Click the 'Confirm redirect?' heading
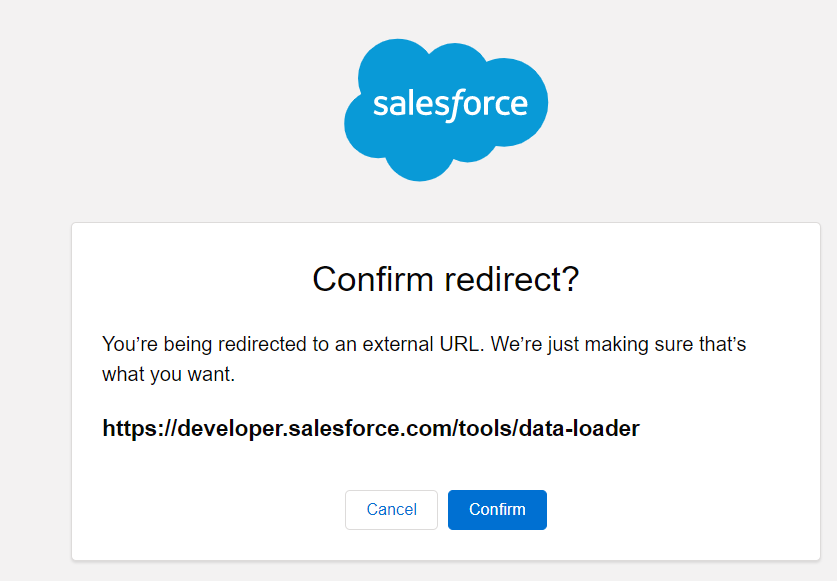Viewport: 837px width, 581px height. (445, 279)
